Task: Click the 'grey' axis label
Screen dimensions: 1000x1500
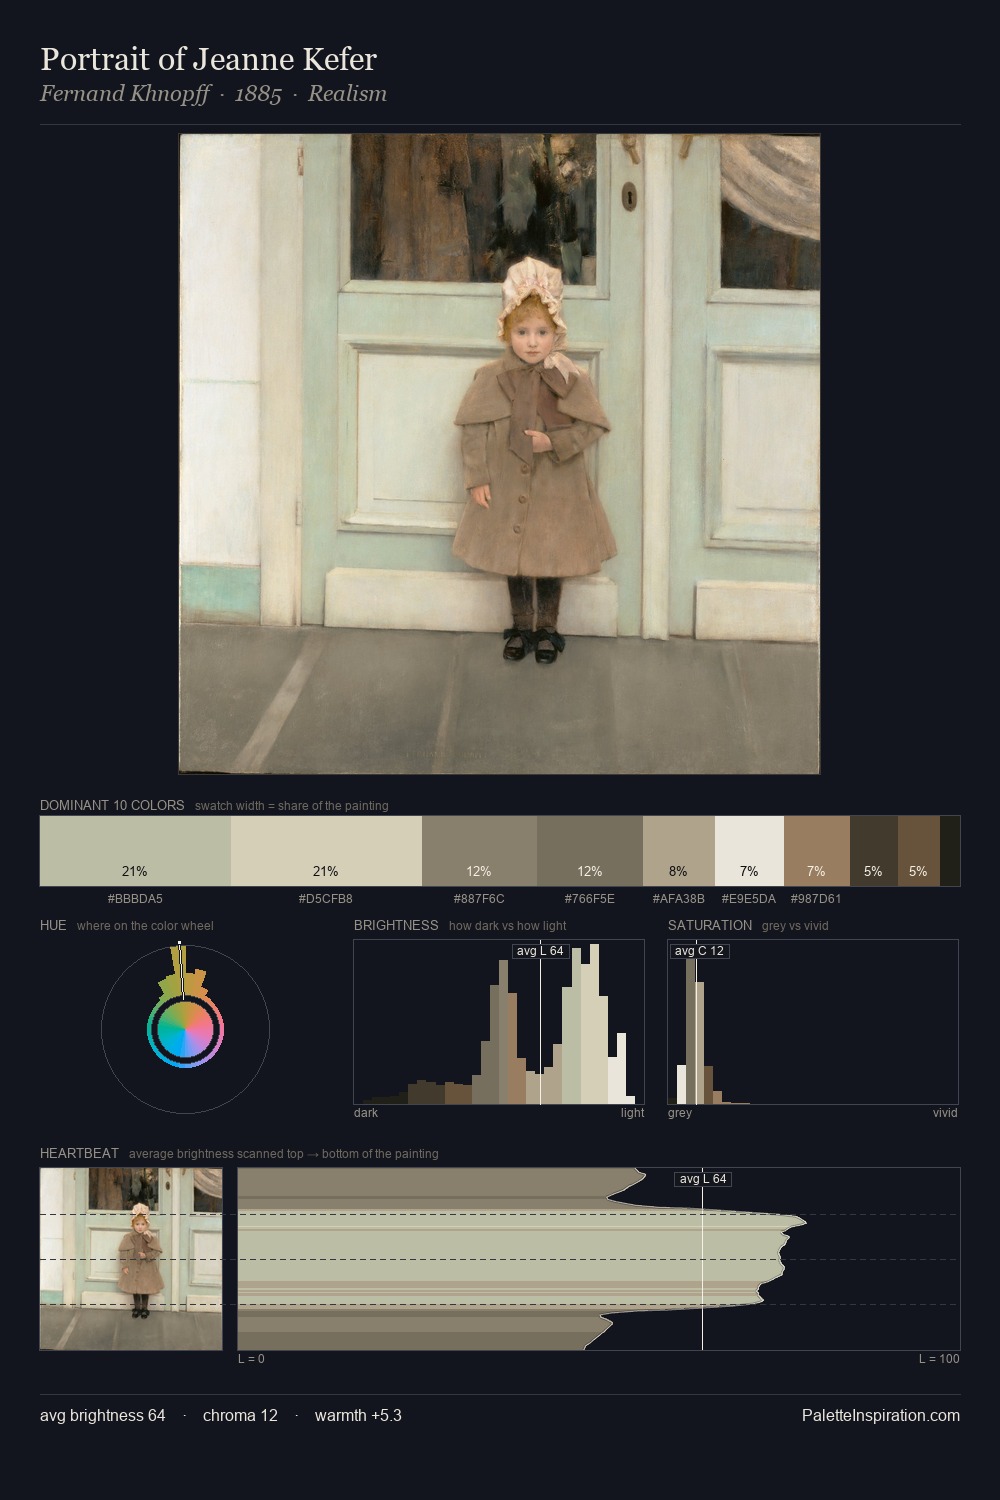Action: (x=680, y=1113)
